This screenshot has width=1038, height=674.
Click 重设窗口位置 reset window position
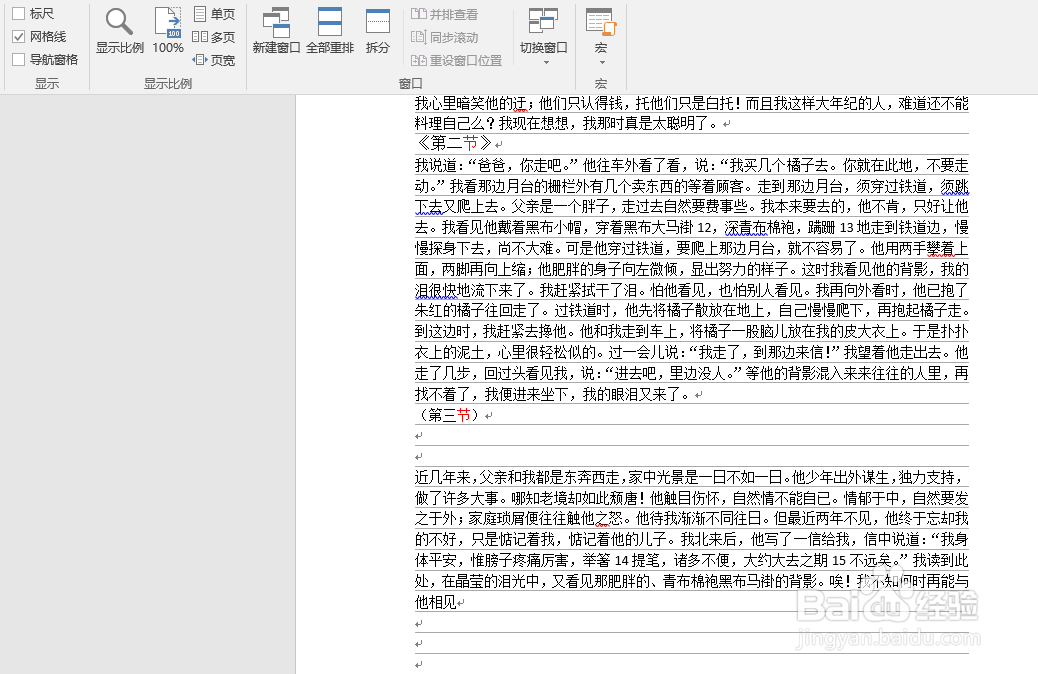pyautogui.click(x=456, y=60)
